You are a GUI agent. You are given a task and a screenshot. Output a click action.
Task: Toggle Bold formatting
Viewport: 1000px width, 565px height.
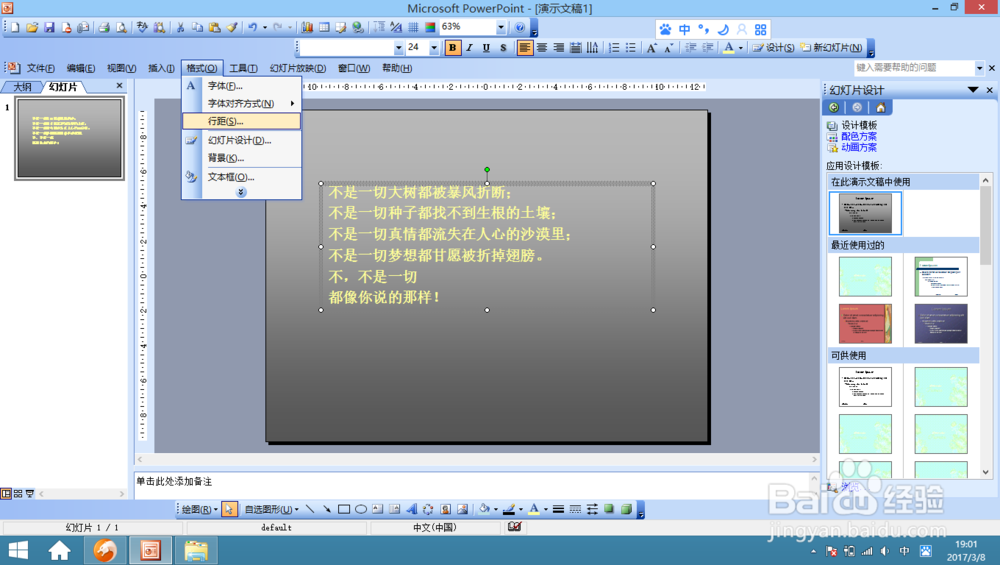[x=452, y=48]
